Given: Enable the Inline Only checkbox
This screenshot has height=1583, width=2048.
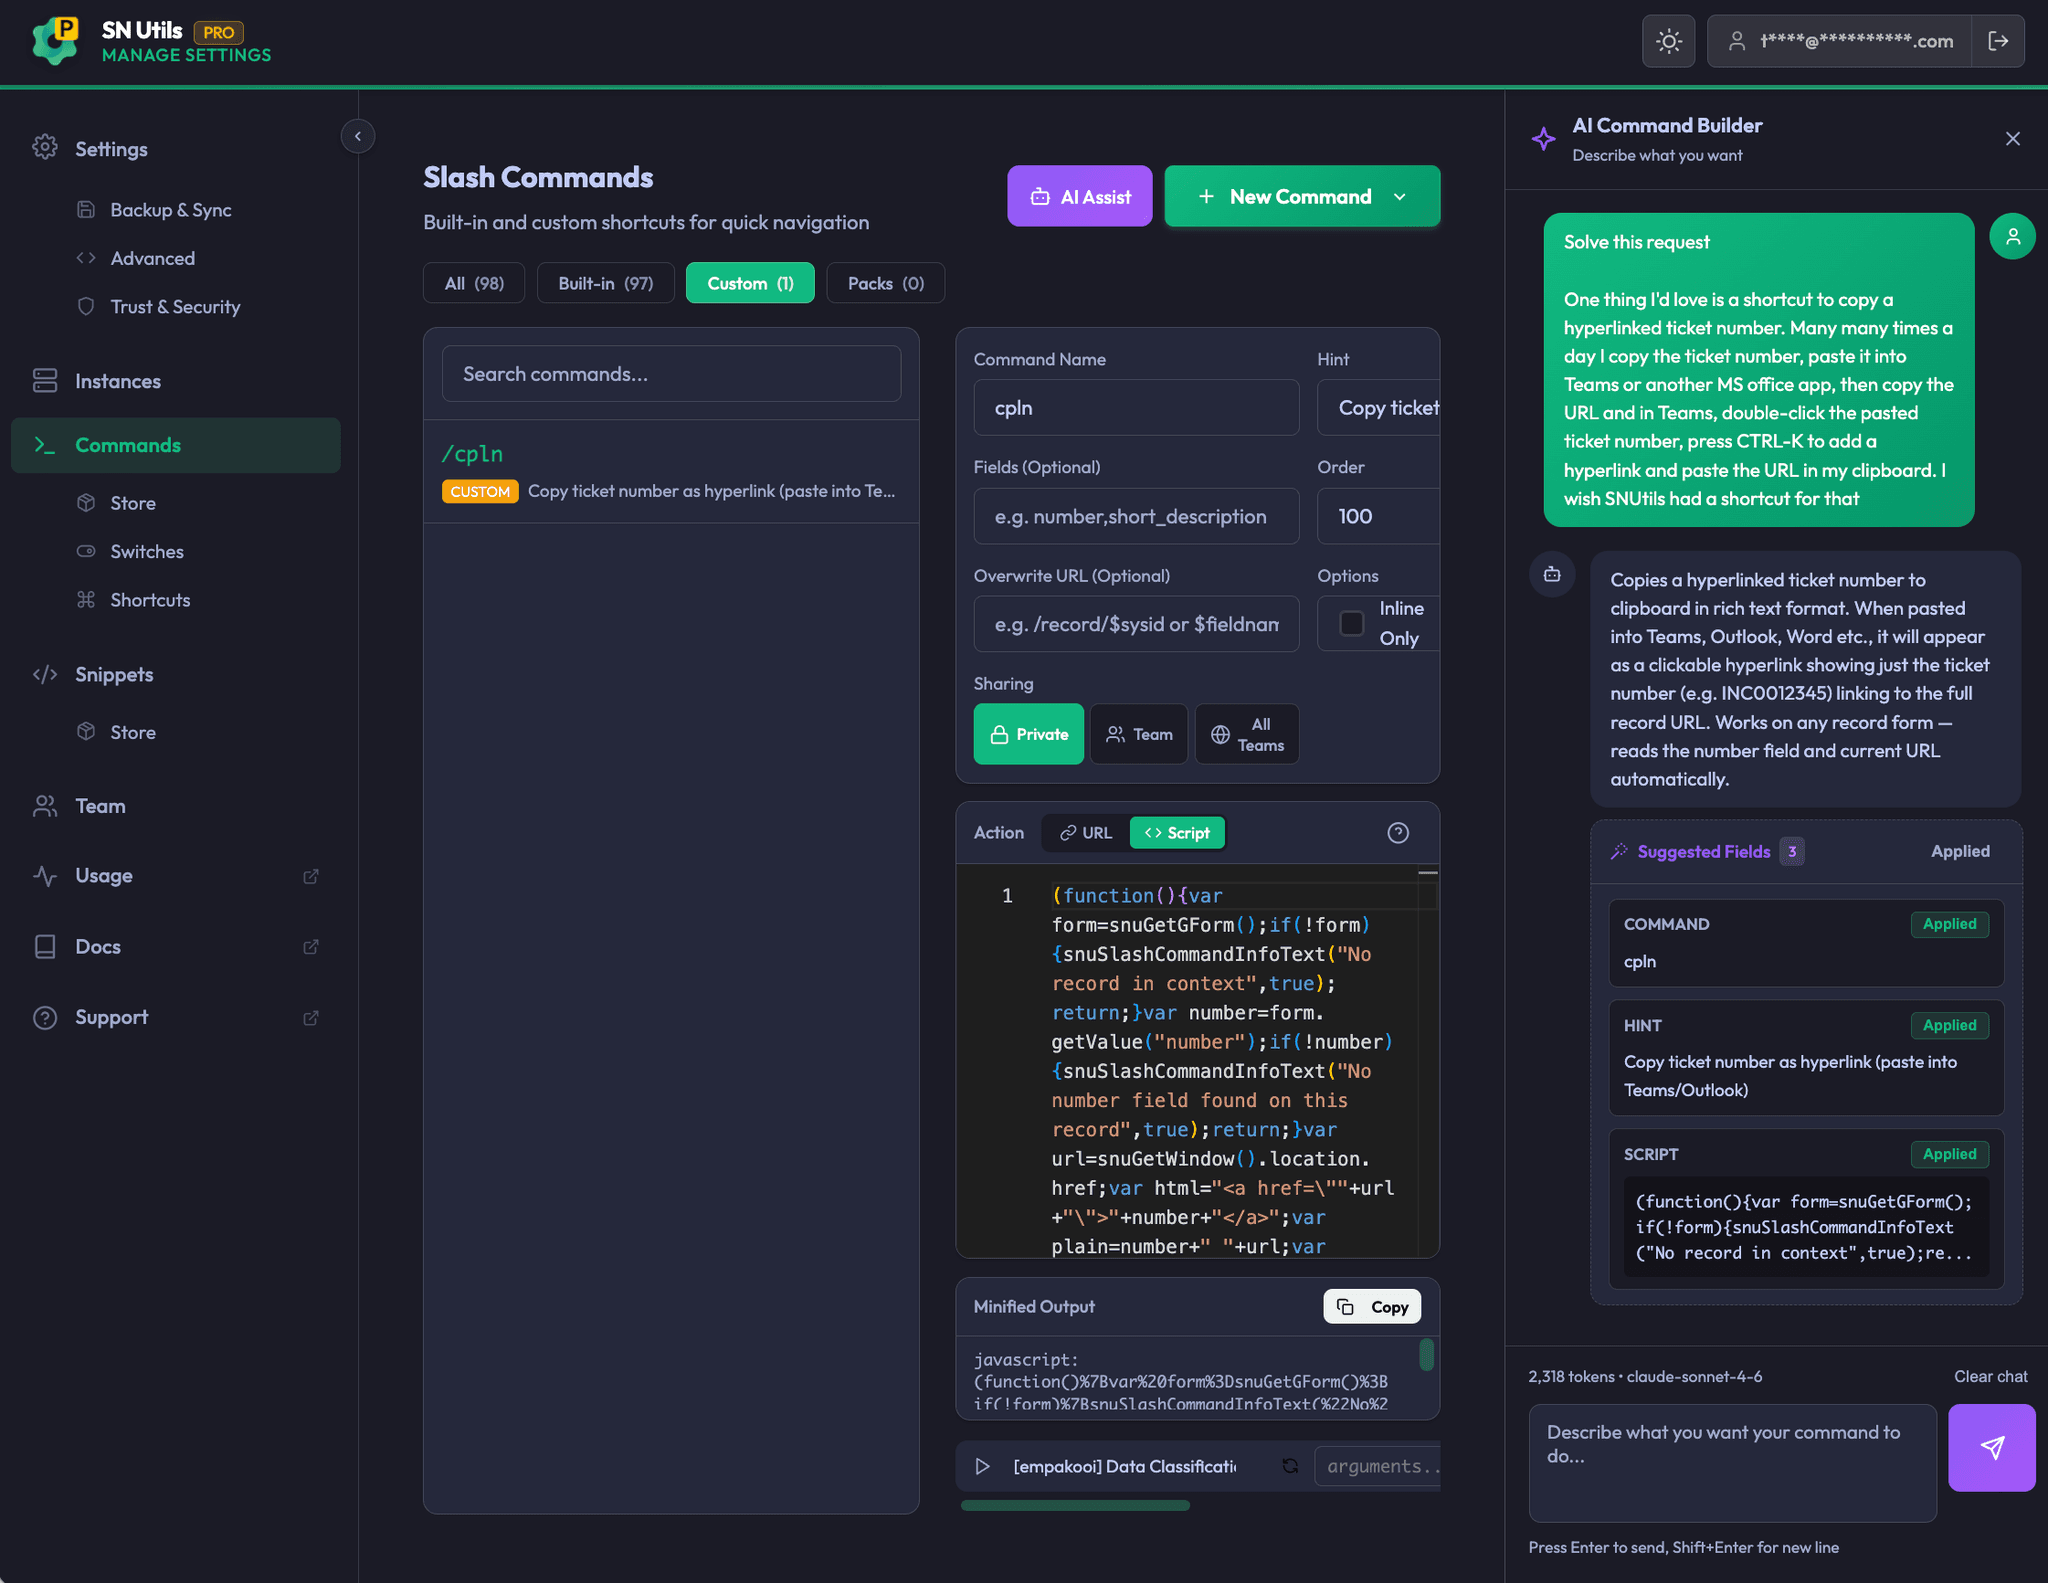Looking at the screenshot, I should point(1352,623).
